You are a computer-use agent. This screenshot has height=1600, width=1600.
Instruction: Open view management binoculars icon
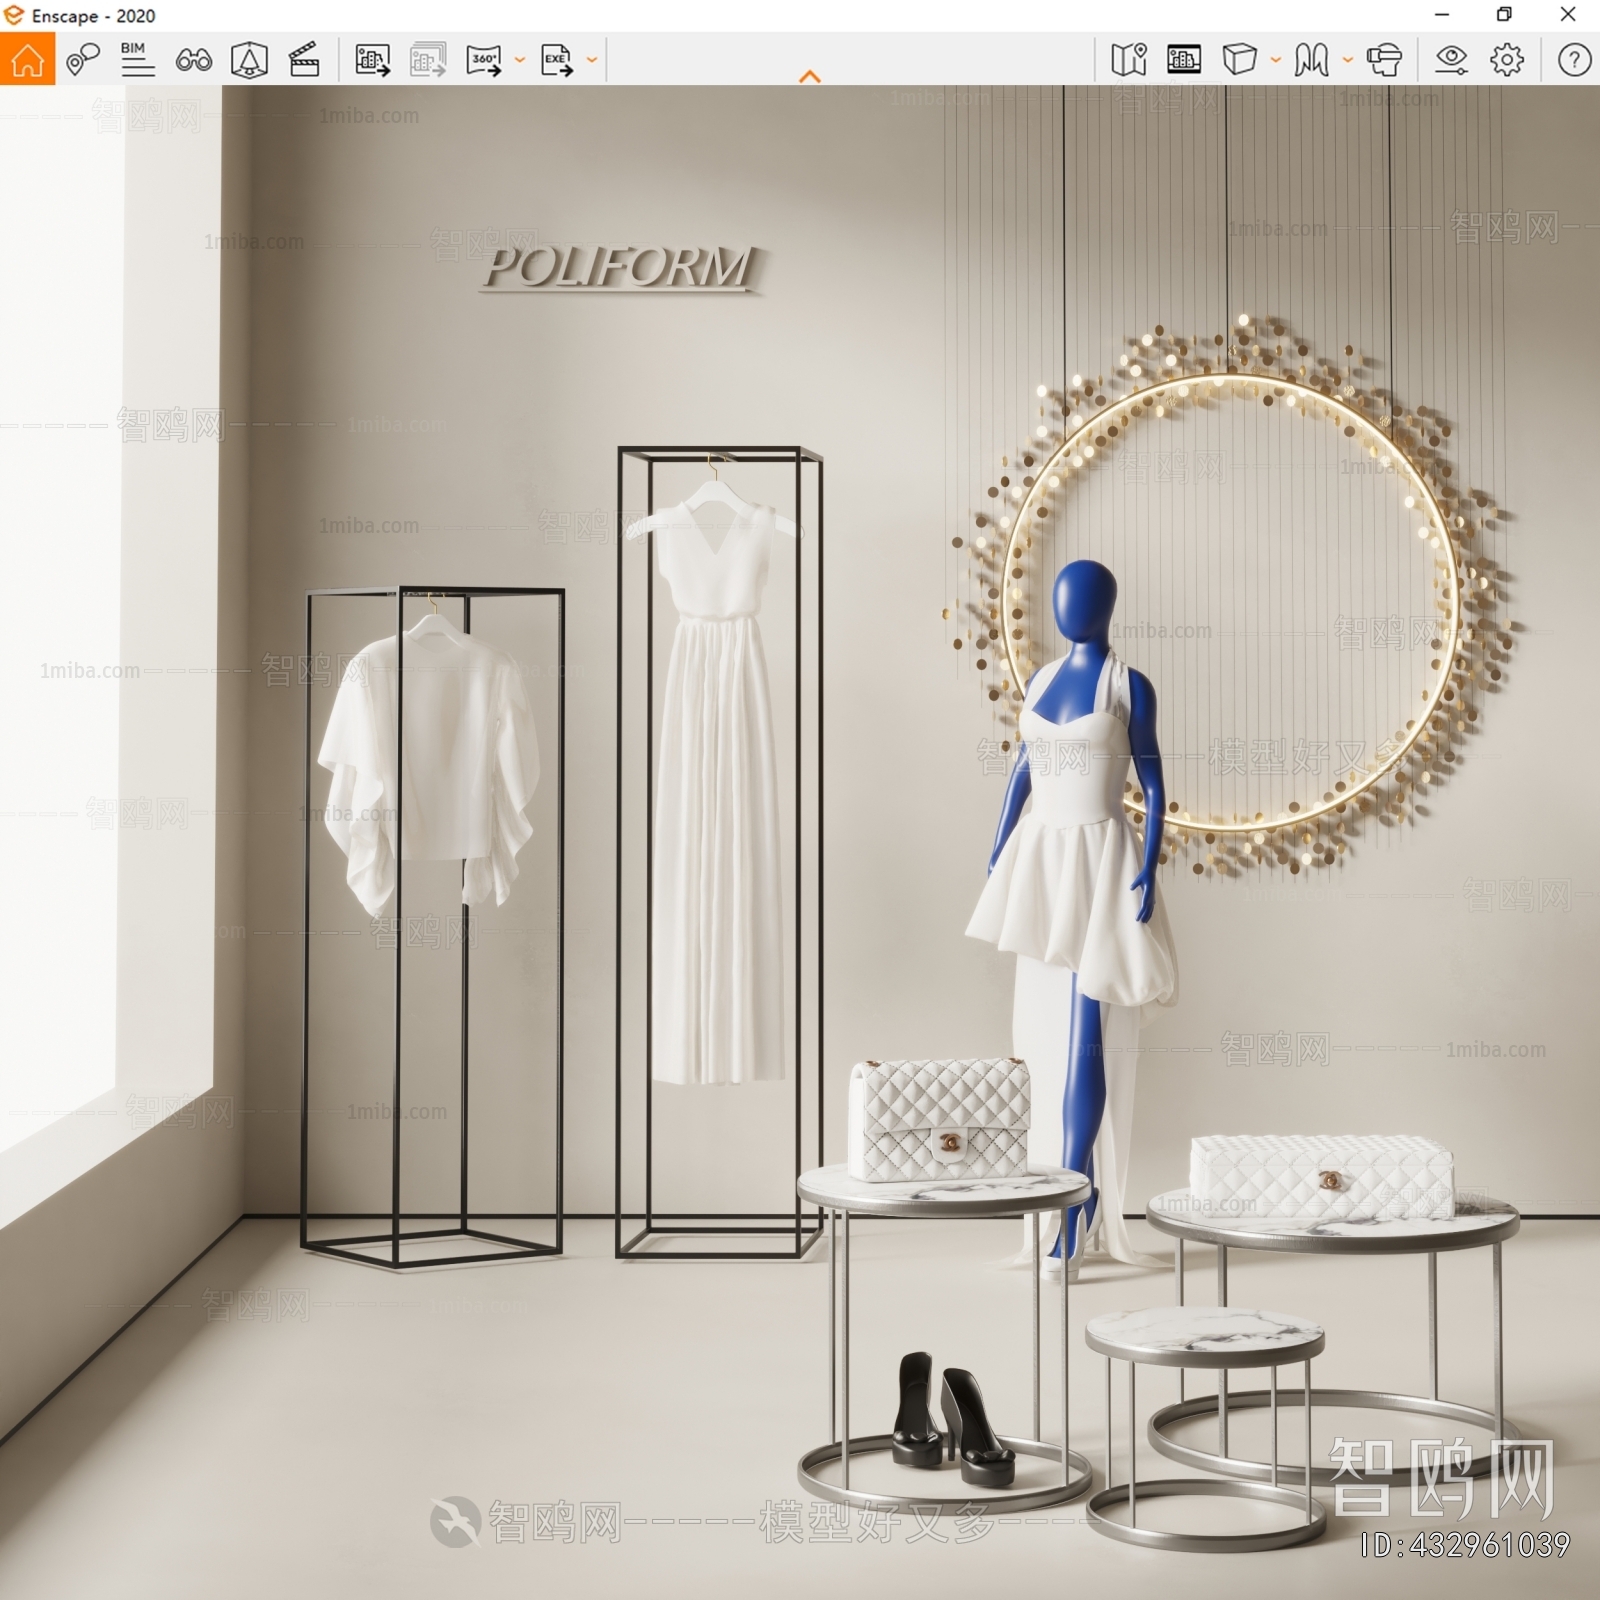(193, 60)
